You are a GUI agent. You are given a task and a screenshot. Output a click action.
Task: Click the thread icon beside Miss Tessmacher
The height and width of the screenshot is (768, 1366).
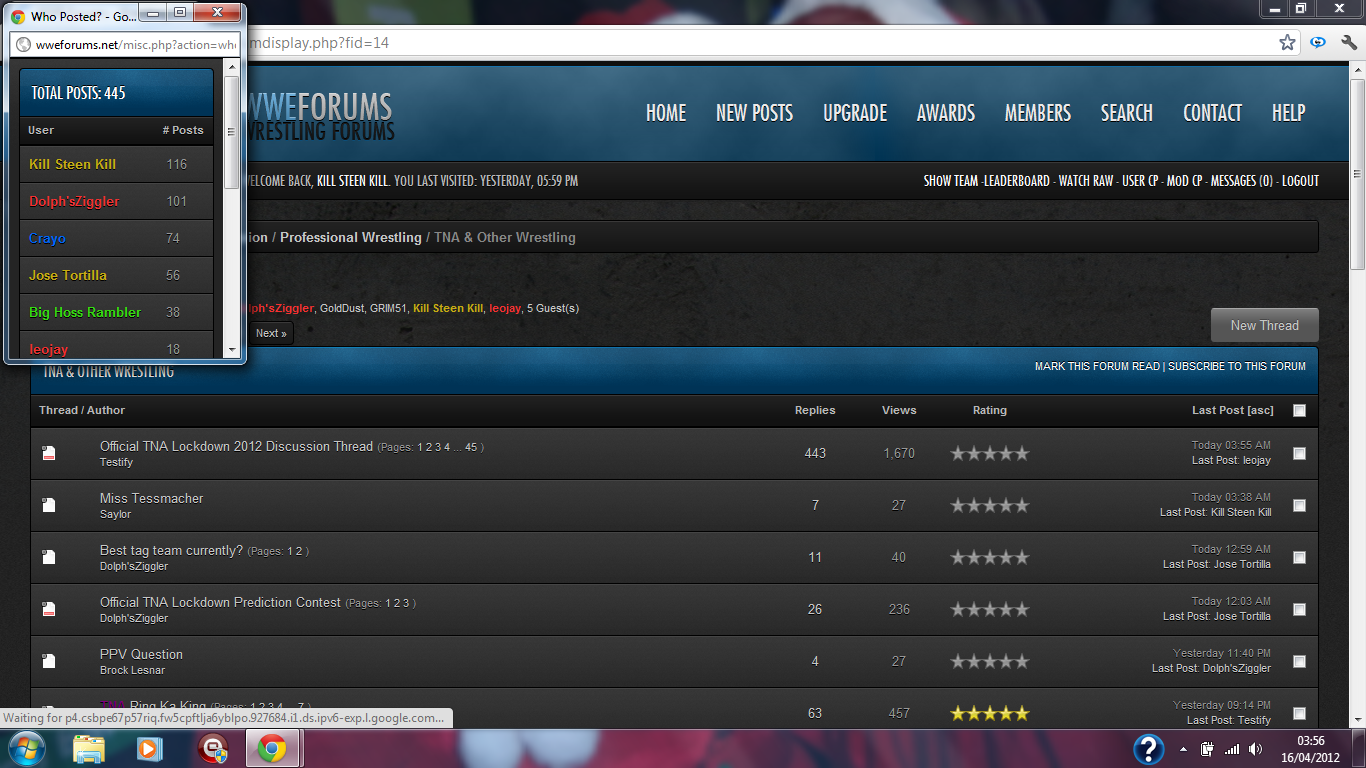49,505
